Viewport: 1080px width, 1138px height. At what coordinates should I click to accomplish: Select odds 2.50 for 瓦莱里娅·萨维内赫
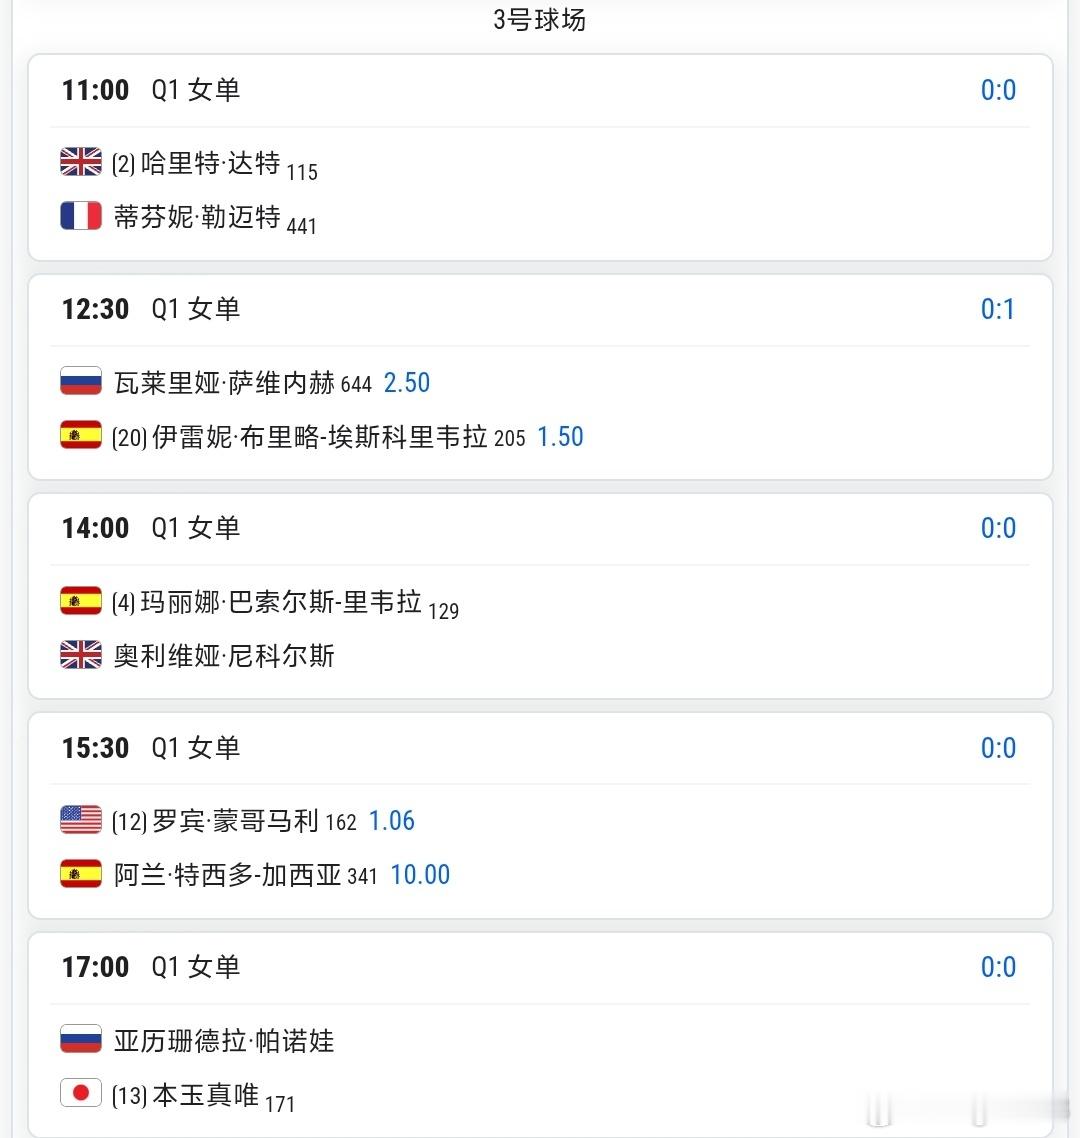(x=406, y=382)
